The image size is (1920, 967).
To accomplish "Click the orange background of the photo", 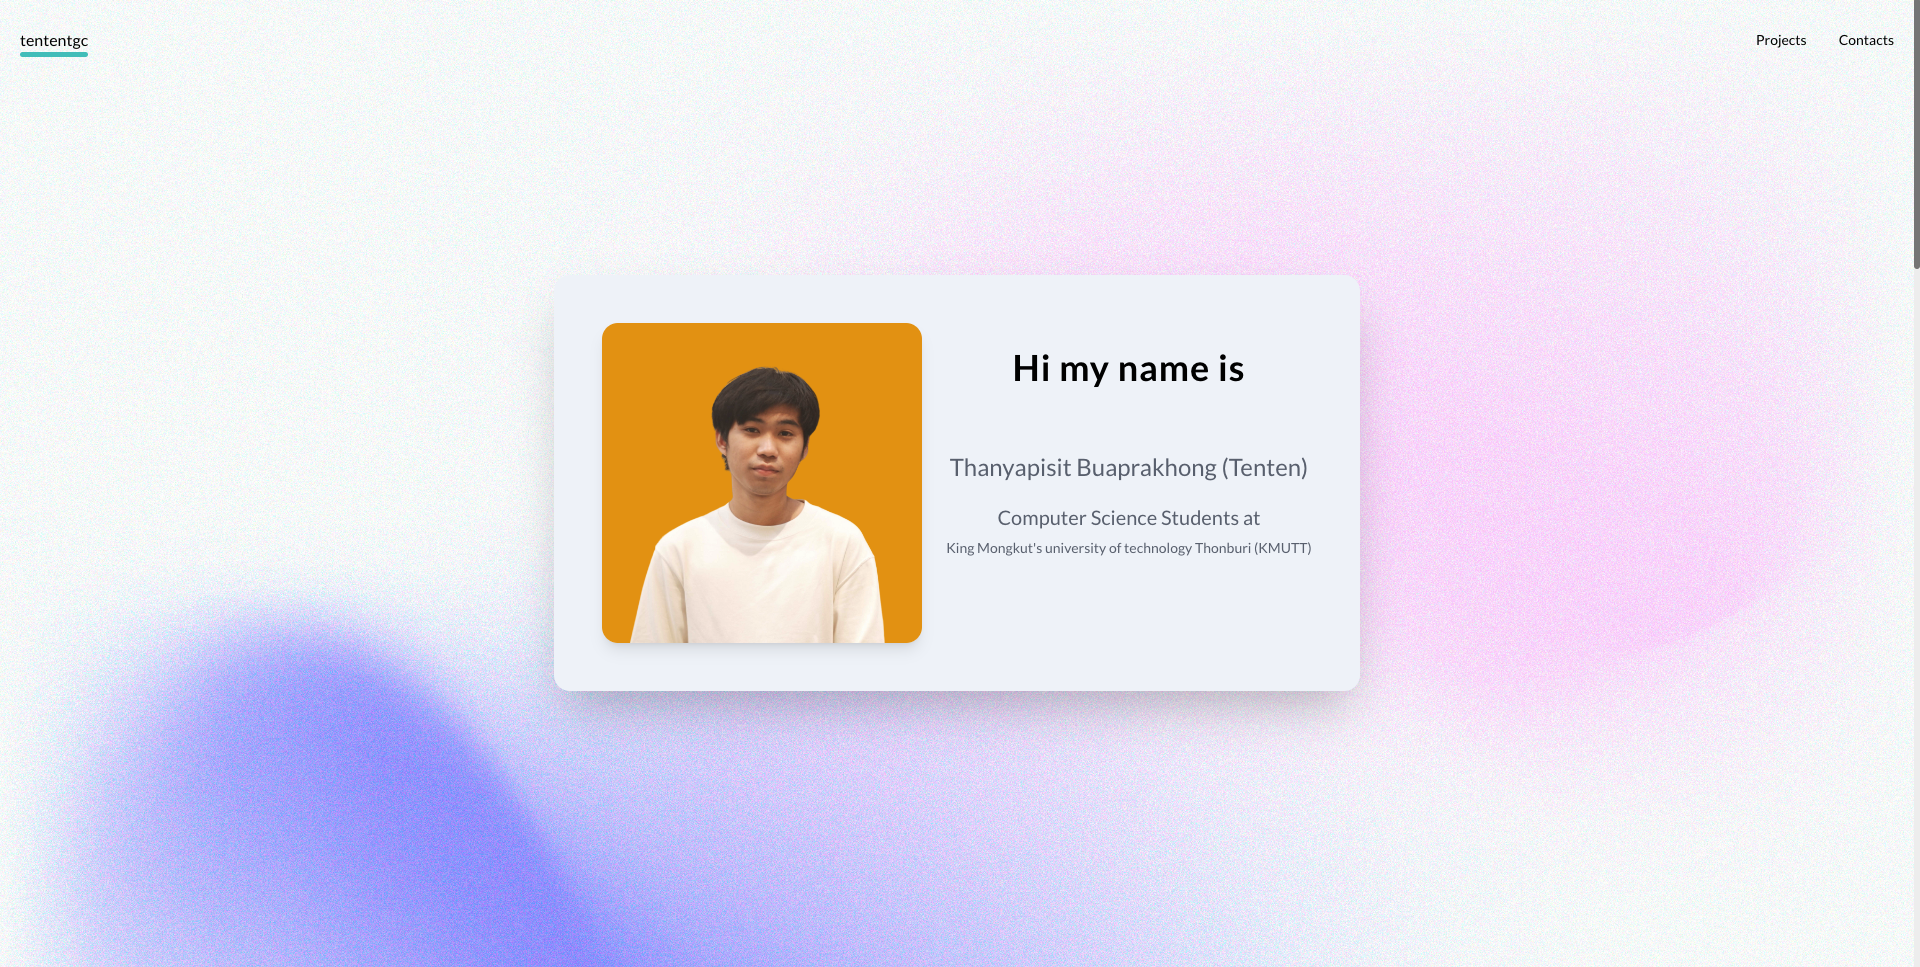I will (650, 400).
